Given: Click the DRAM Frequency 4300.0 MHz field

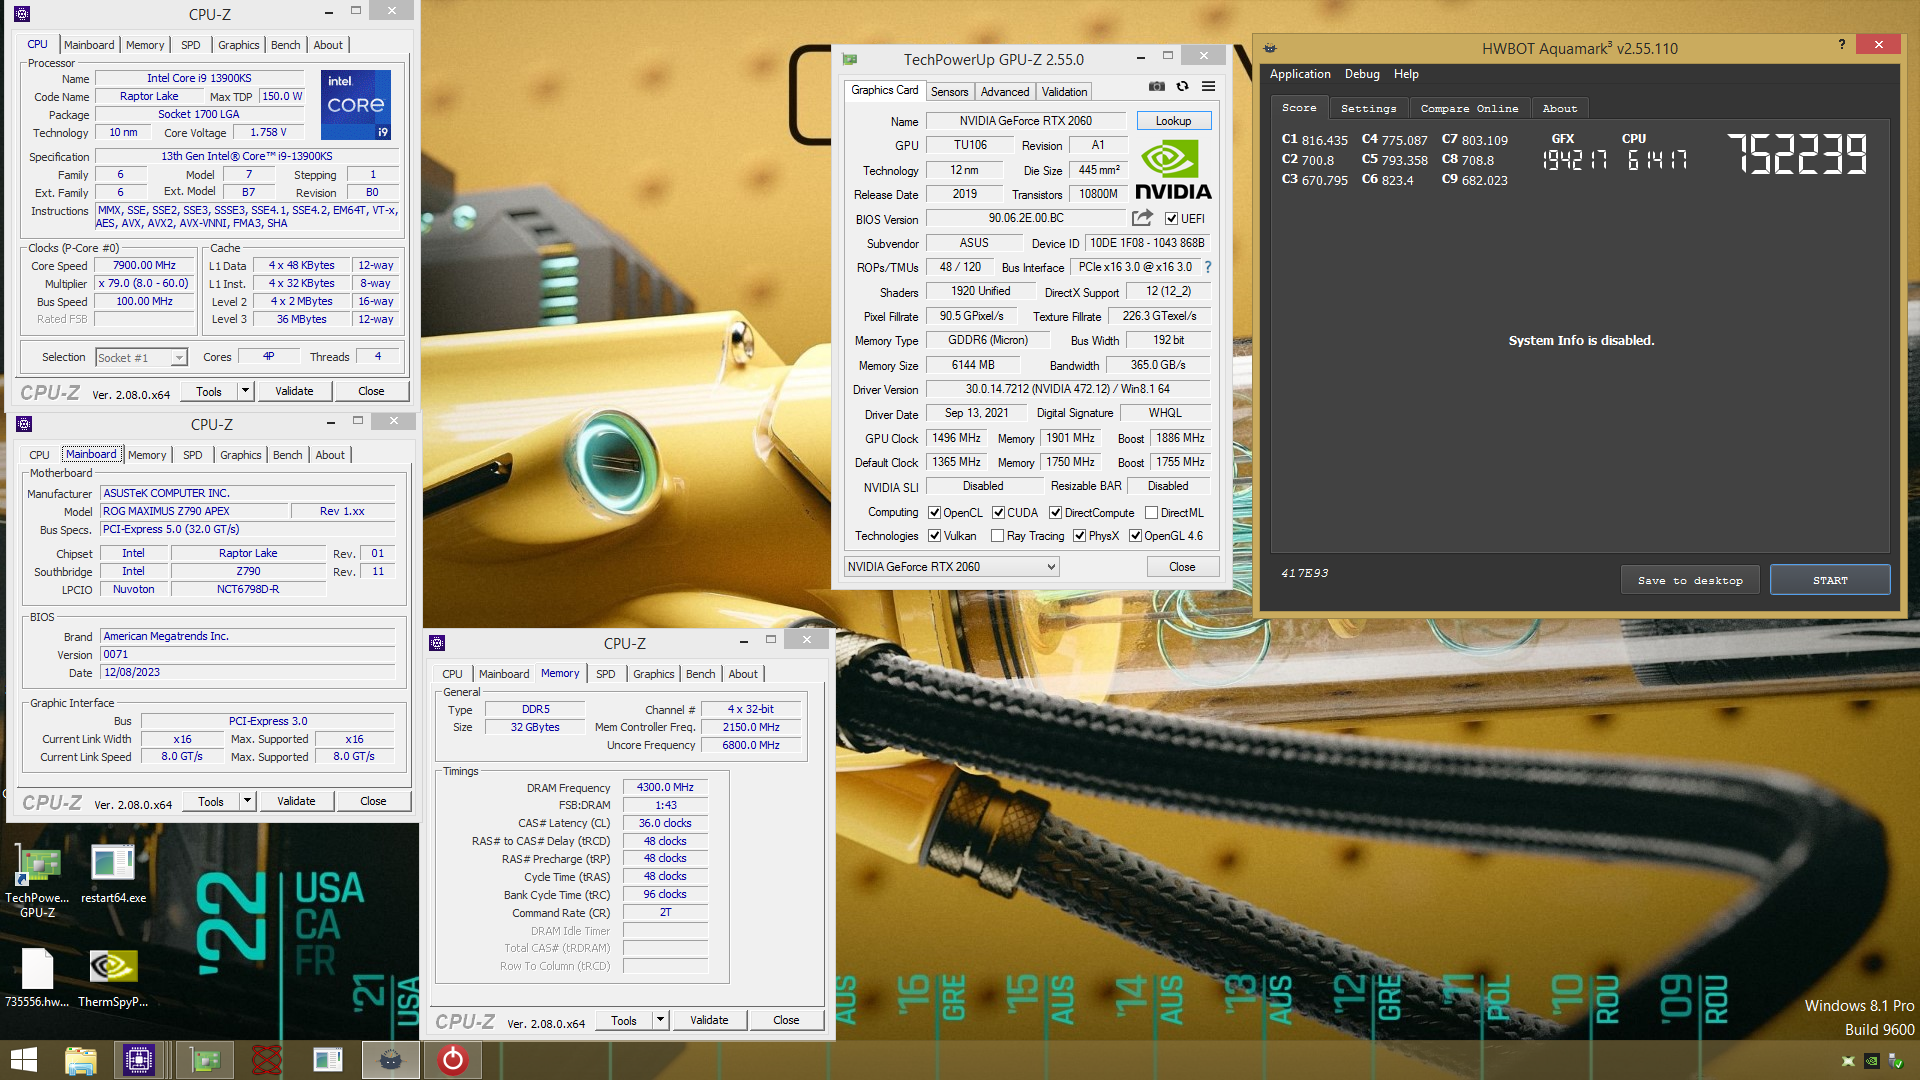Looking at the screenshot, I should pos(665,787).
